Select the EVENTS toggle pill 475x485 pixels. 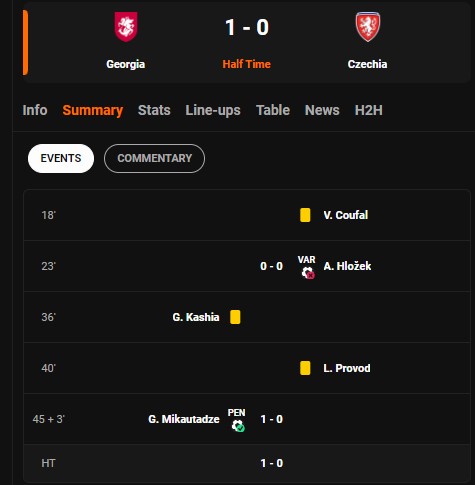click(x=61, y=158)
